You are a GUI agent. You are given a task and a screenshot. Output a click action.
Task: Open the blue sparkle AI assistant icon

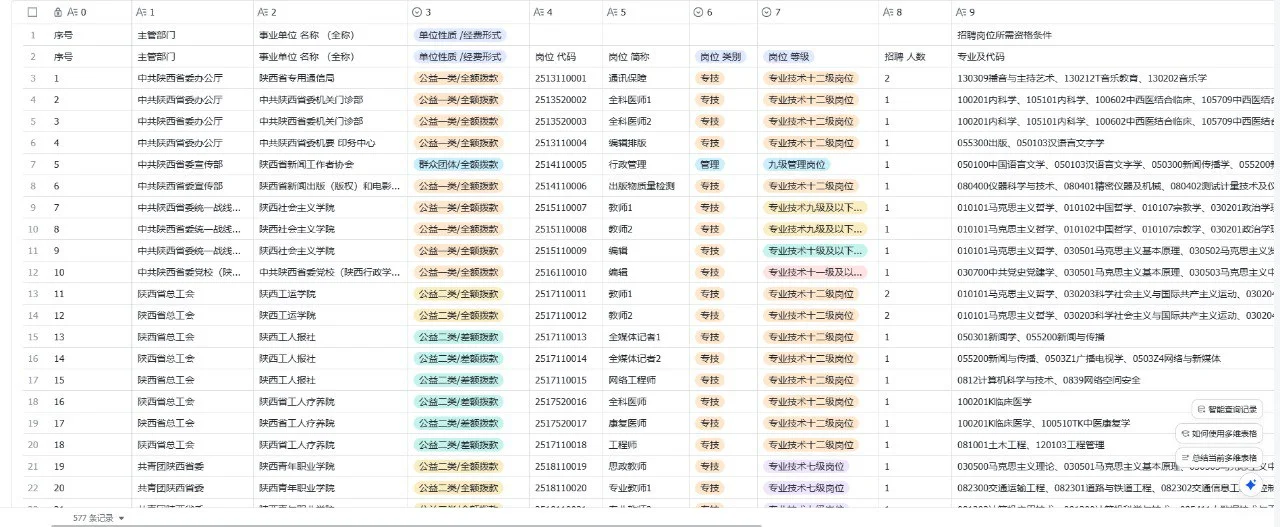(x=1250, y=485)
